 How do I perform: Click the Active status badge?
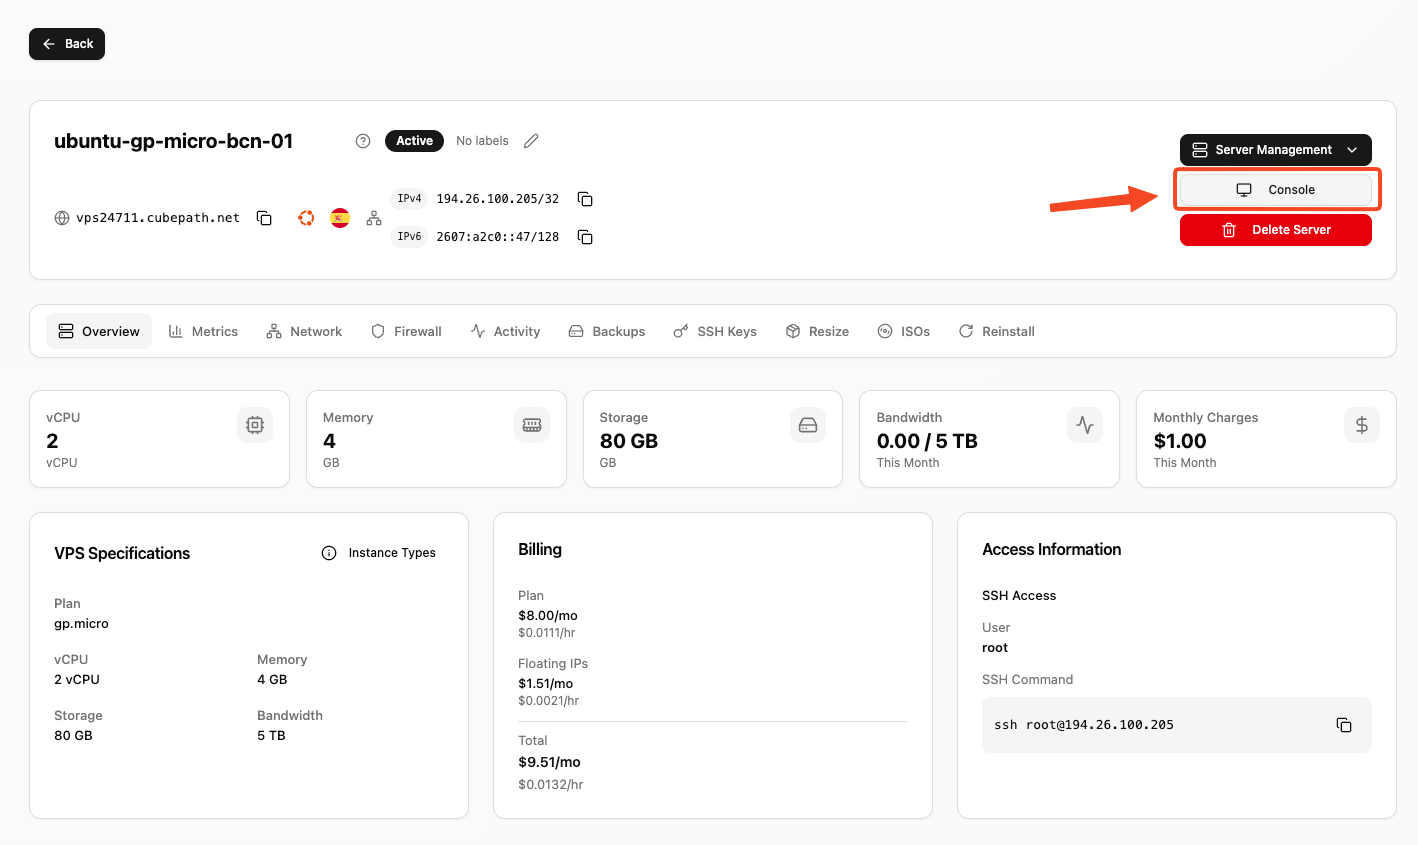[414, 140]
